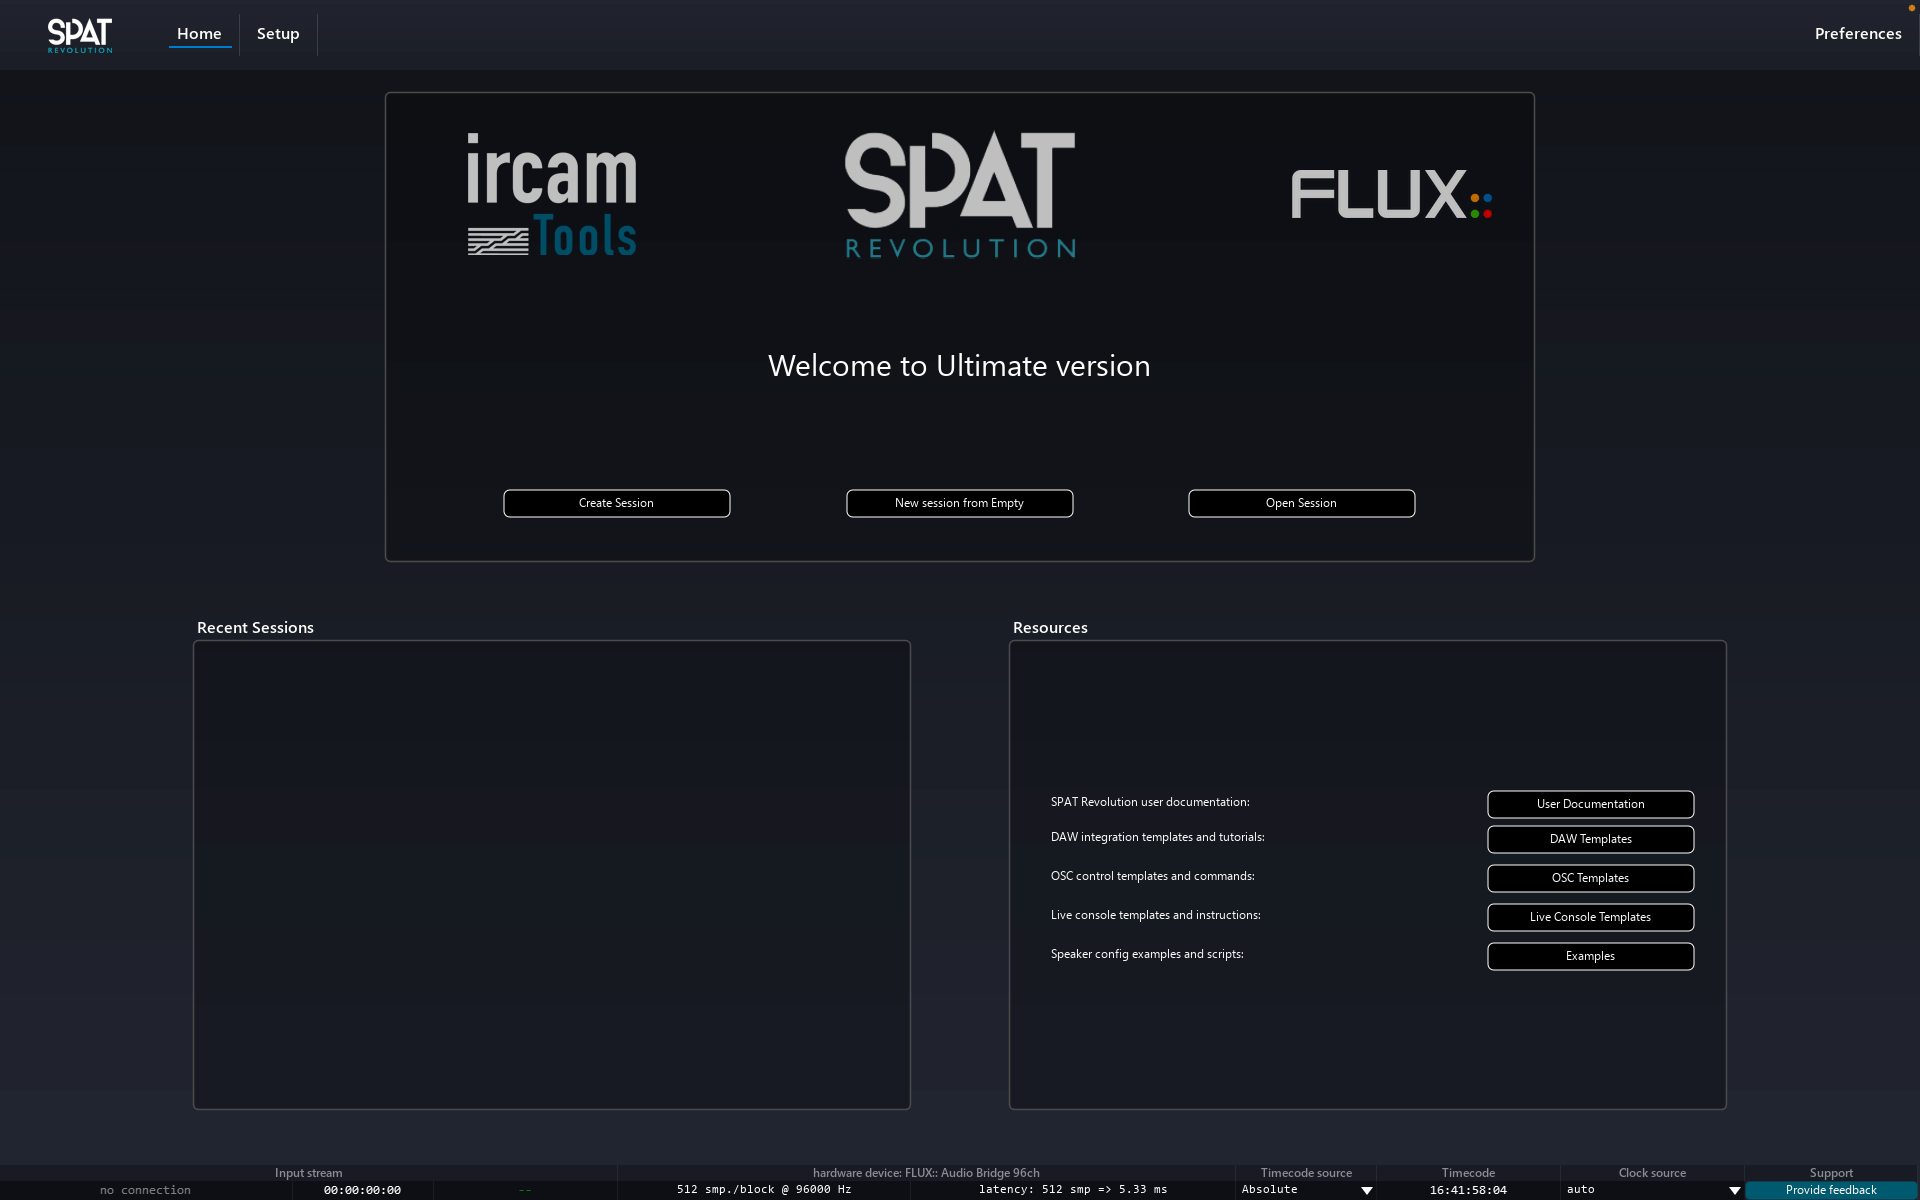Image resolution: width=1920 pixels, height=1200 pixels.
Task: Open User Documentation
Action: (1590, 804)
